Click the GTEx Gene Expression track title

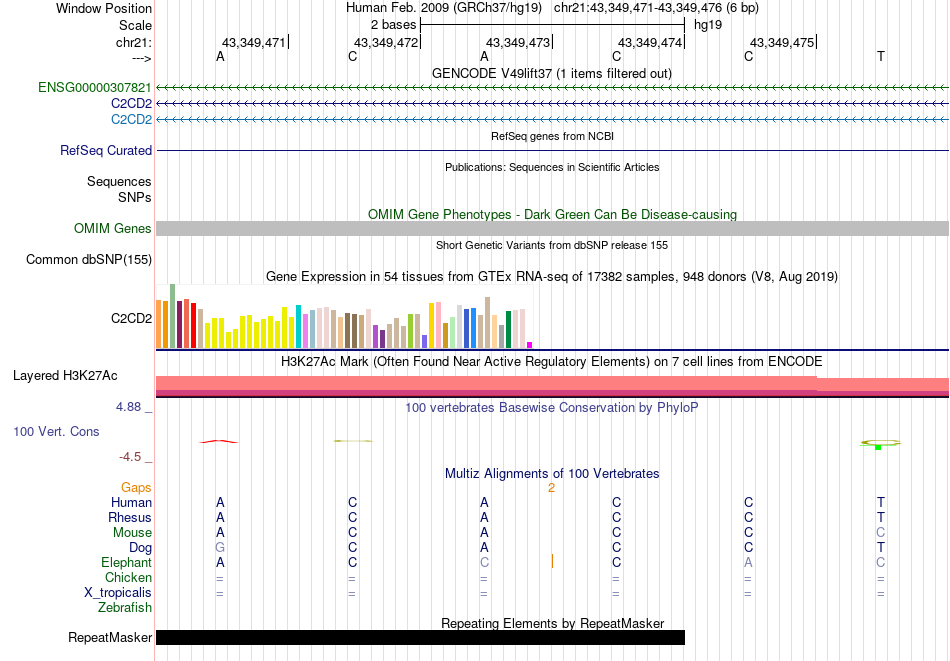pos(552,277)
